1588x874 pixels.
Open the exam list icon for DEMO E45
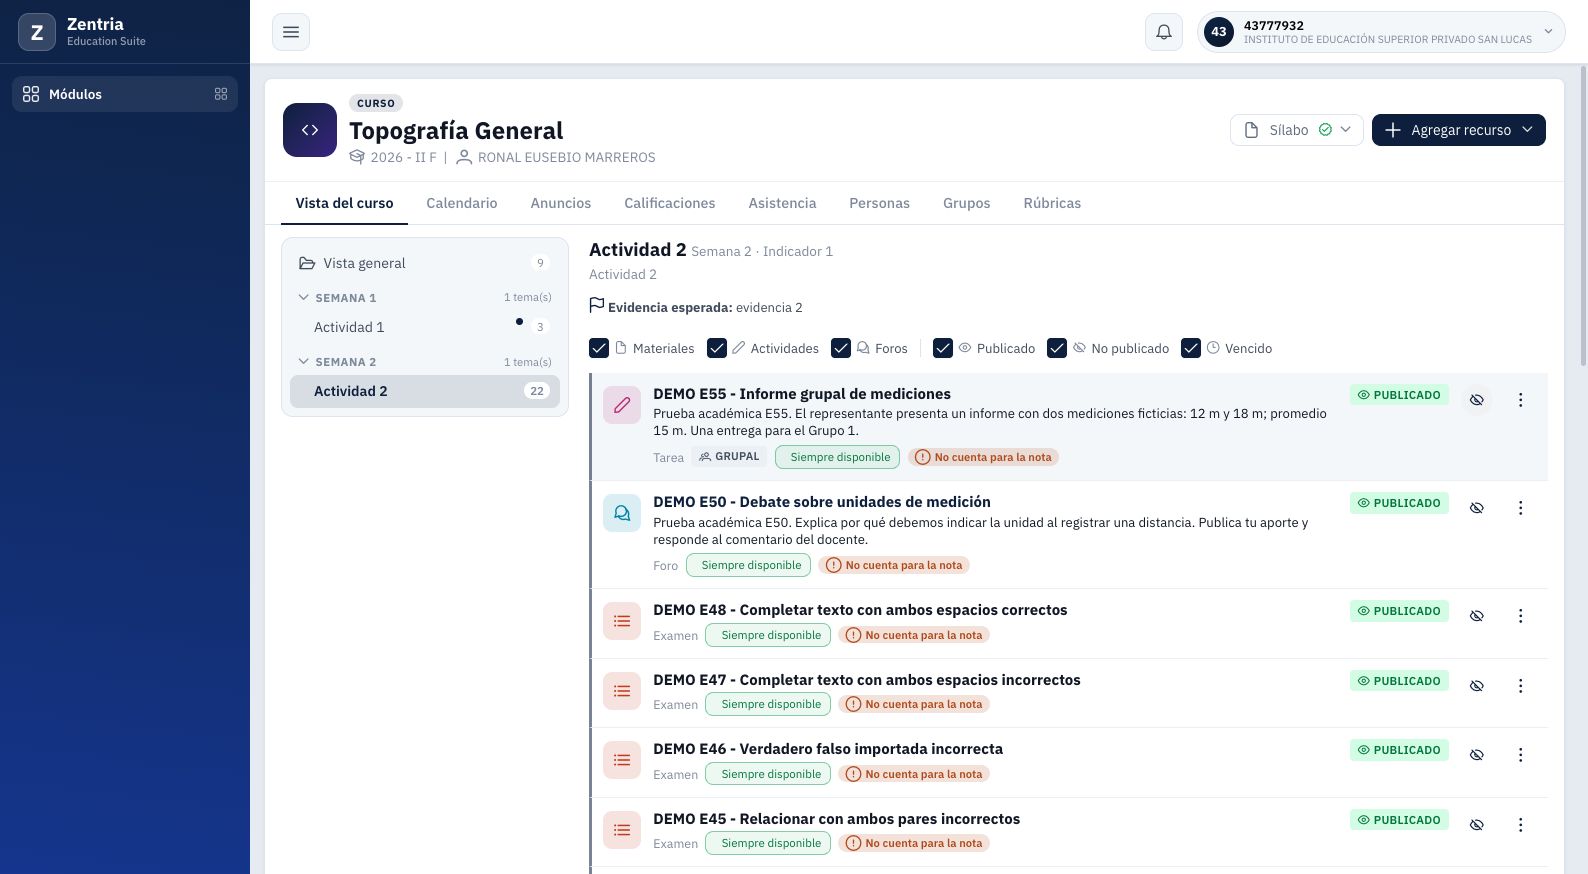[622, 830]
